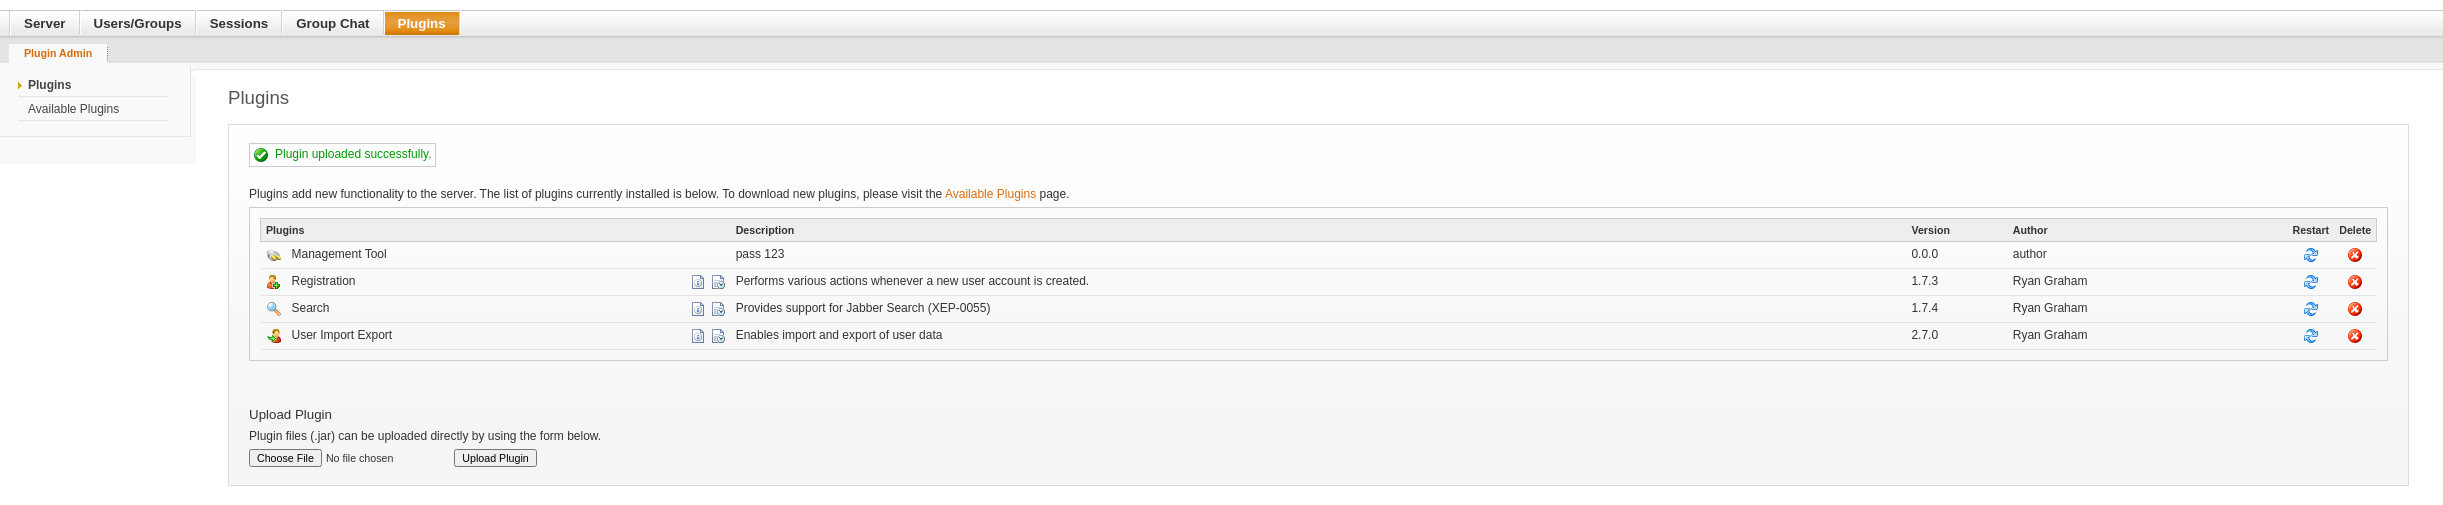Image resolution: width=2443 pixels, height=505 pixels.
Task: Switch to the Server tab
Action: 44,23
